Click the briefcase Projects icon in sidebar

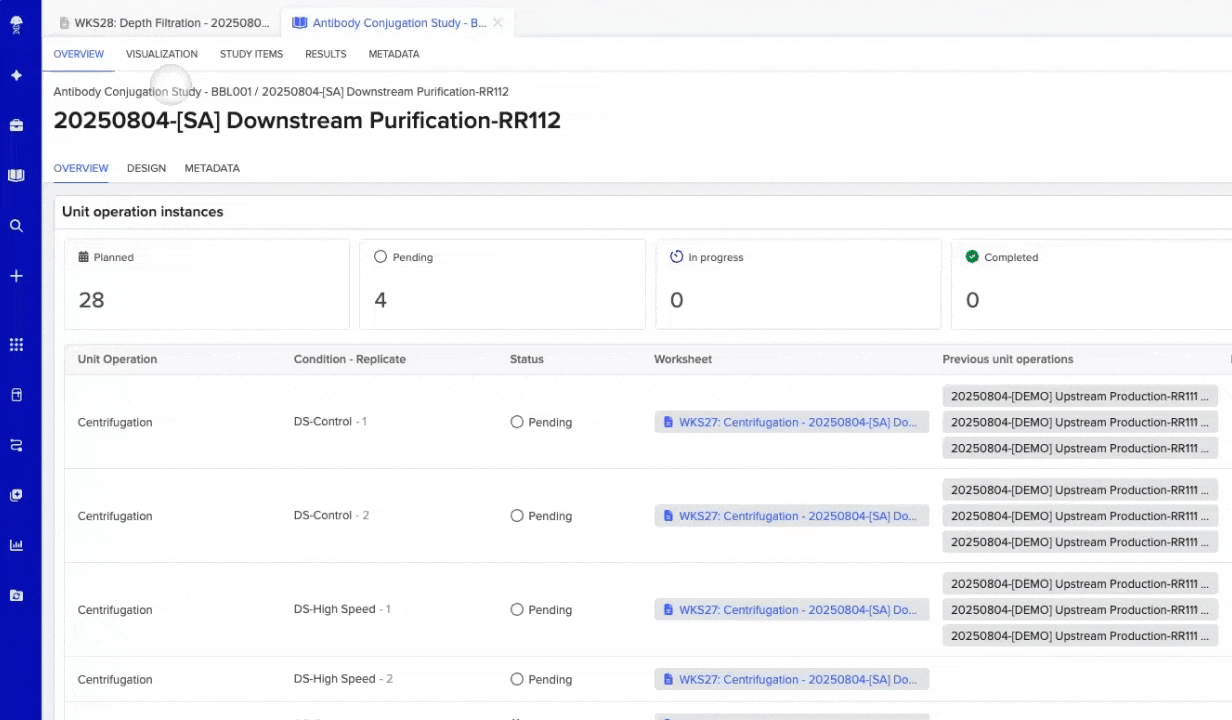pos(16,126)
